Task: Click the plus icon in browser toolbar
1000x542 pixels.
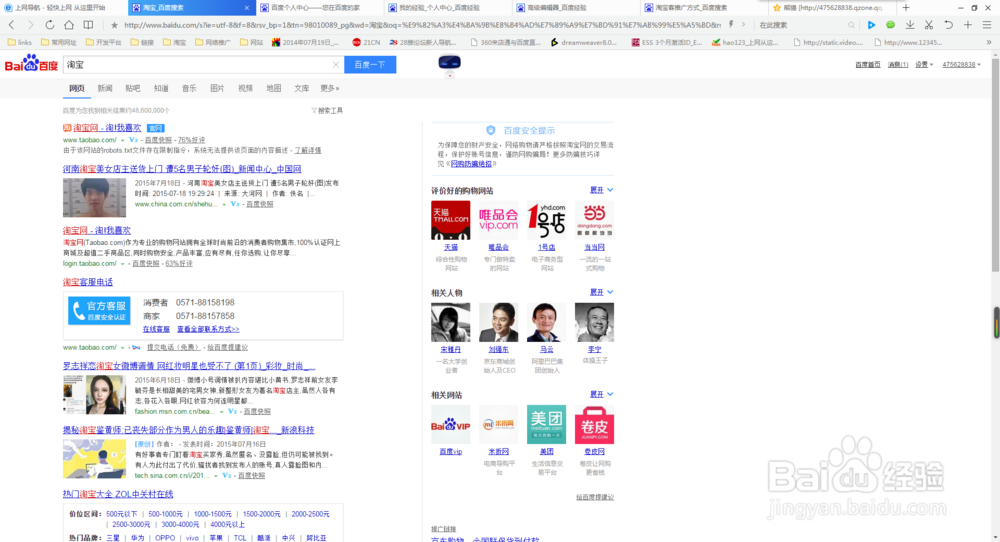Action: tap(967, 25)
